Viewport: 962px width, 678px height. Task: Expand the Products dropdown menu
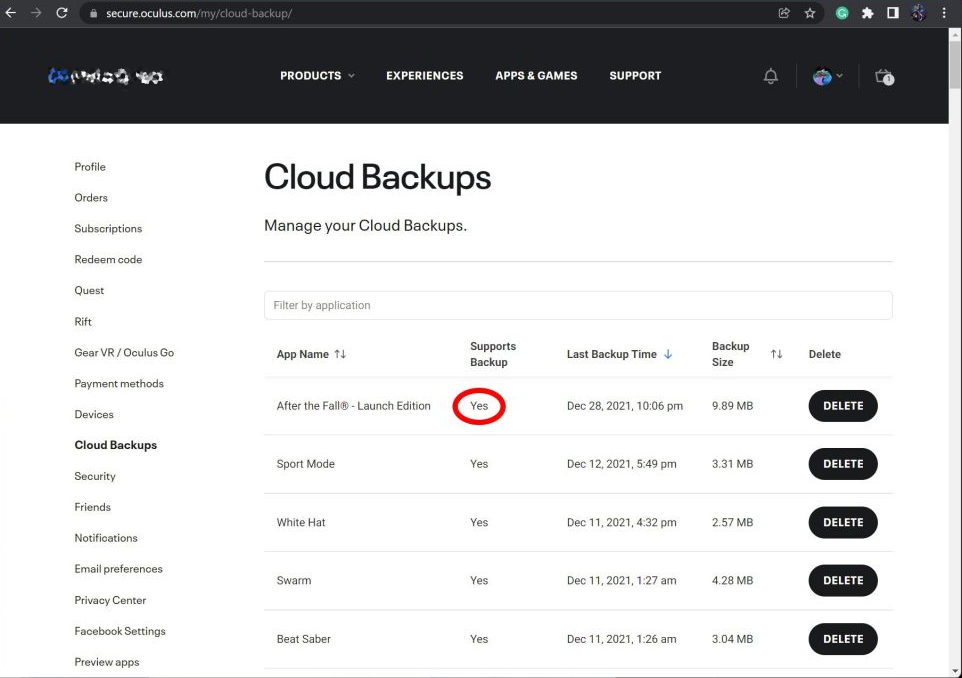(x=316, y=76)
